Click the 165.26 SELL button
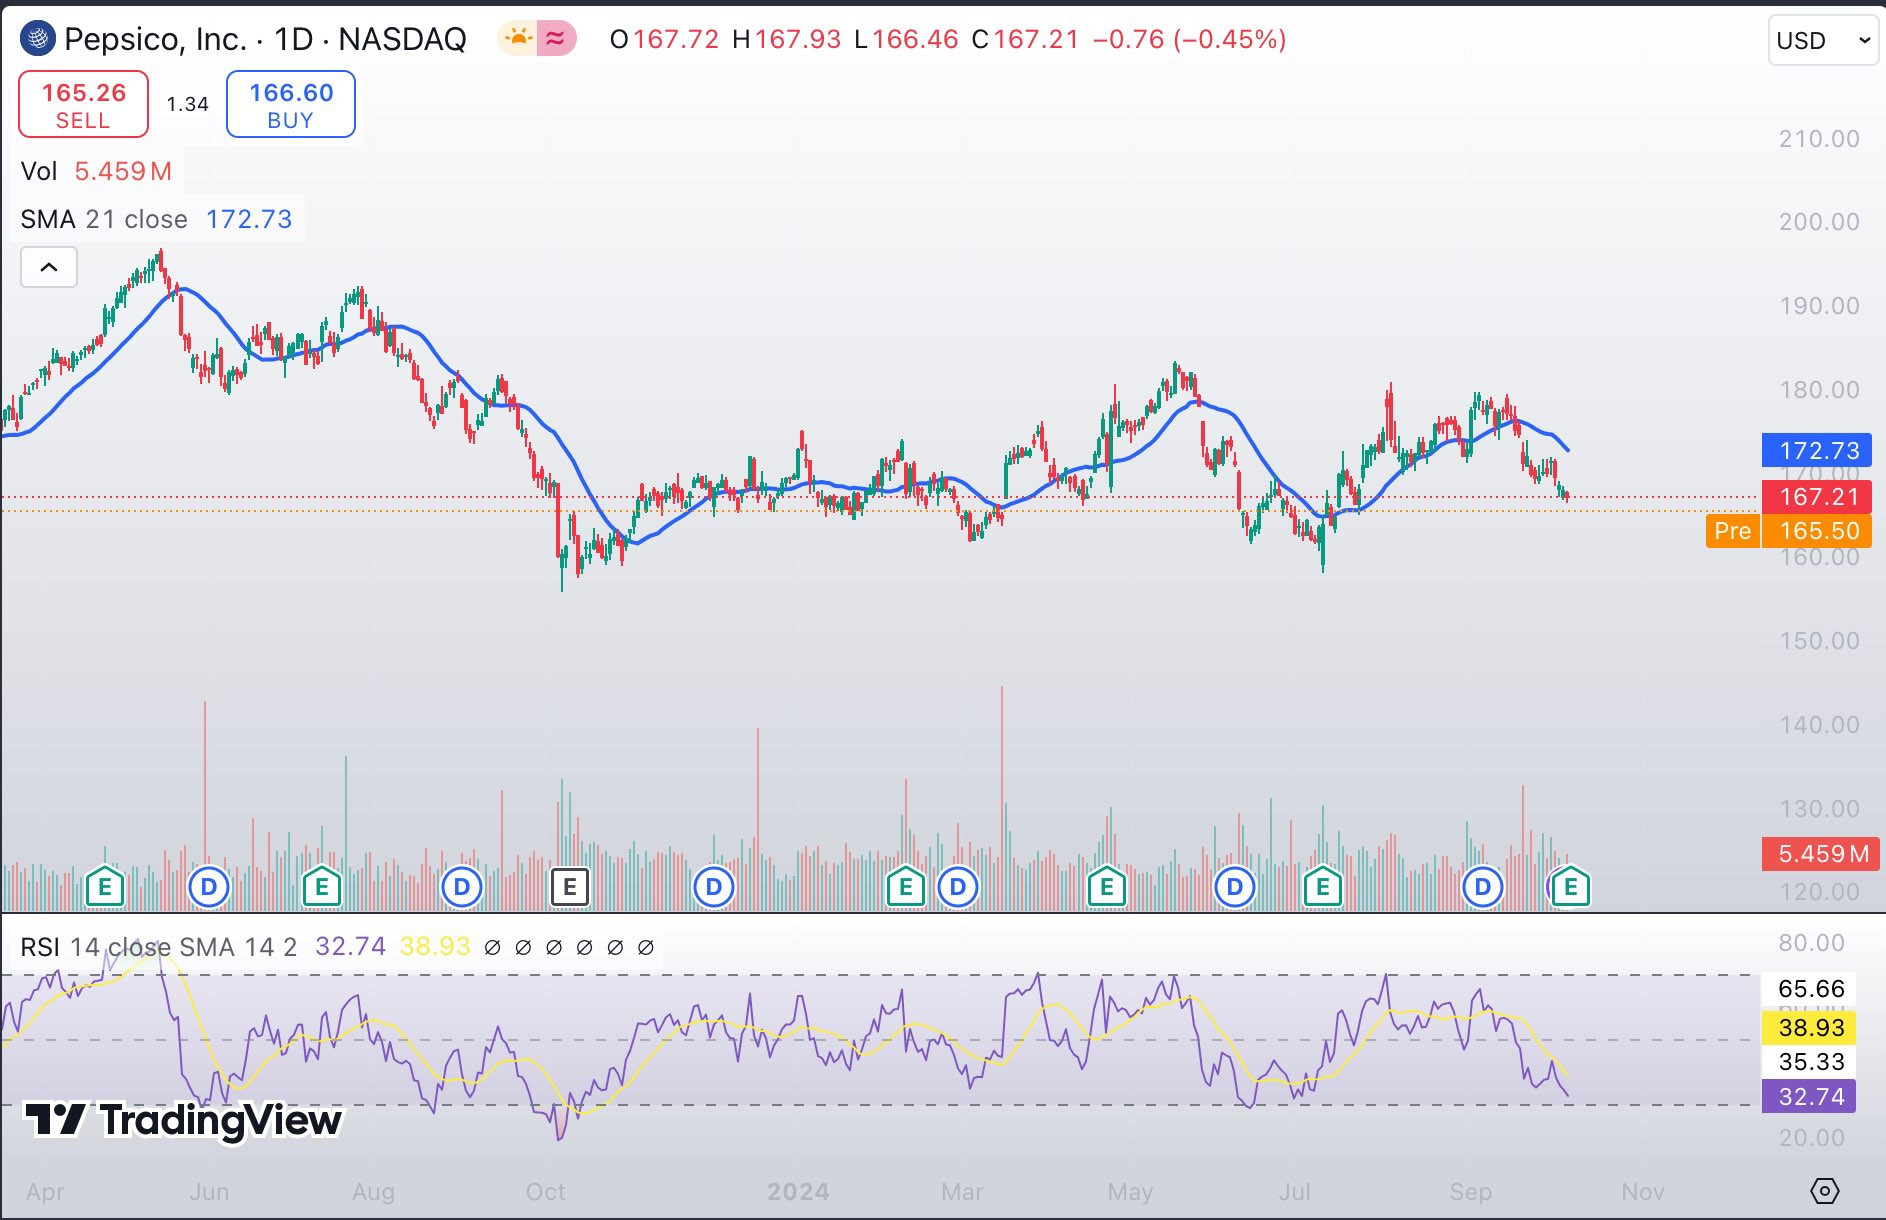 (x=84, y=104)
